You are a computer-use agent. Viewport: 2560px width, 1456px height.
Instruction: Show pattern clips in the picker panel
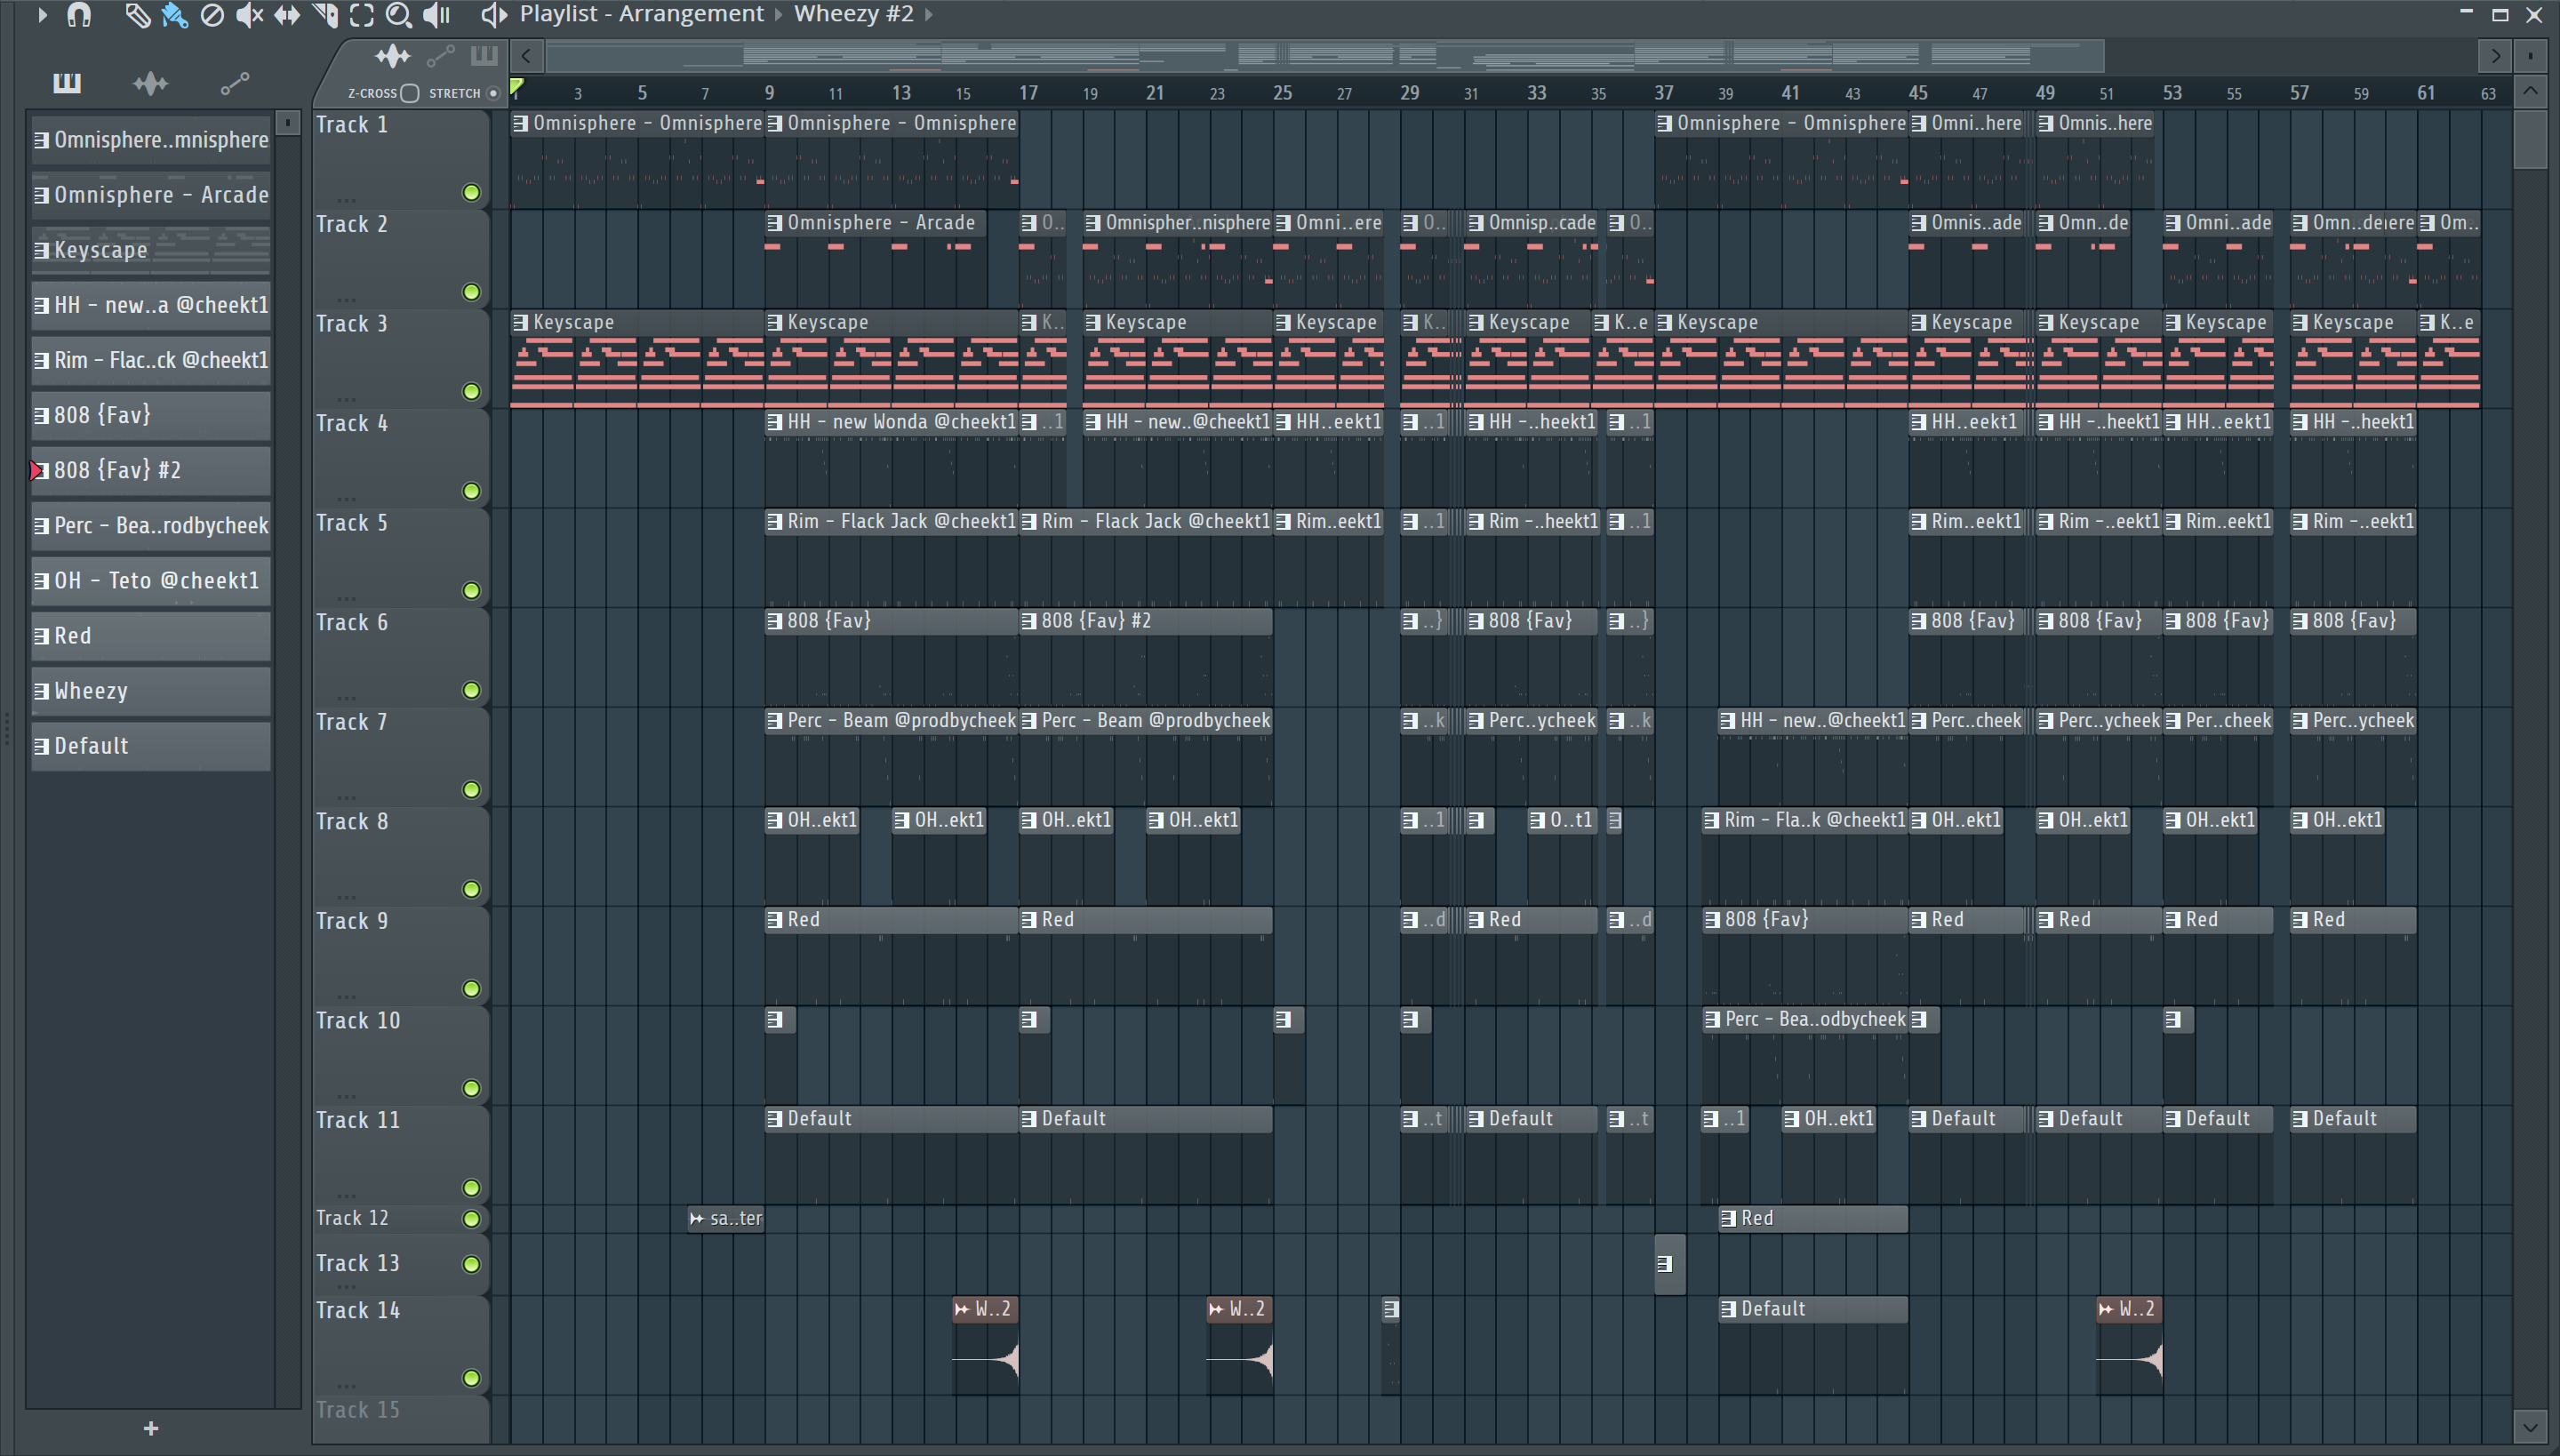click(67, 83)
